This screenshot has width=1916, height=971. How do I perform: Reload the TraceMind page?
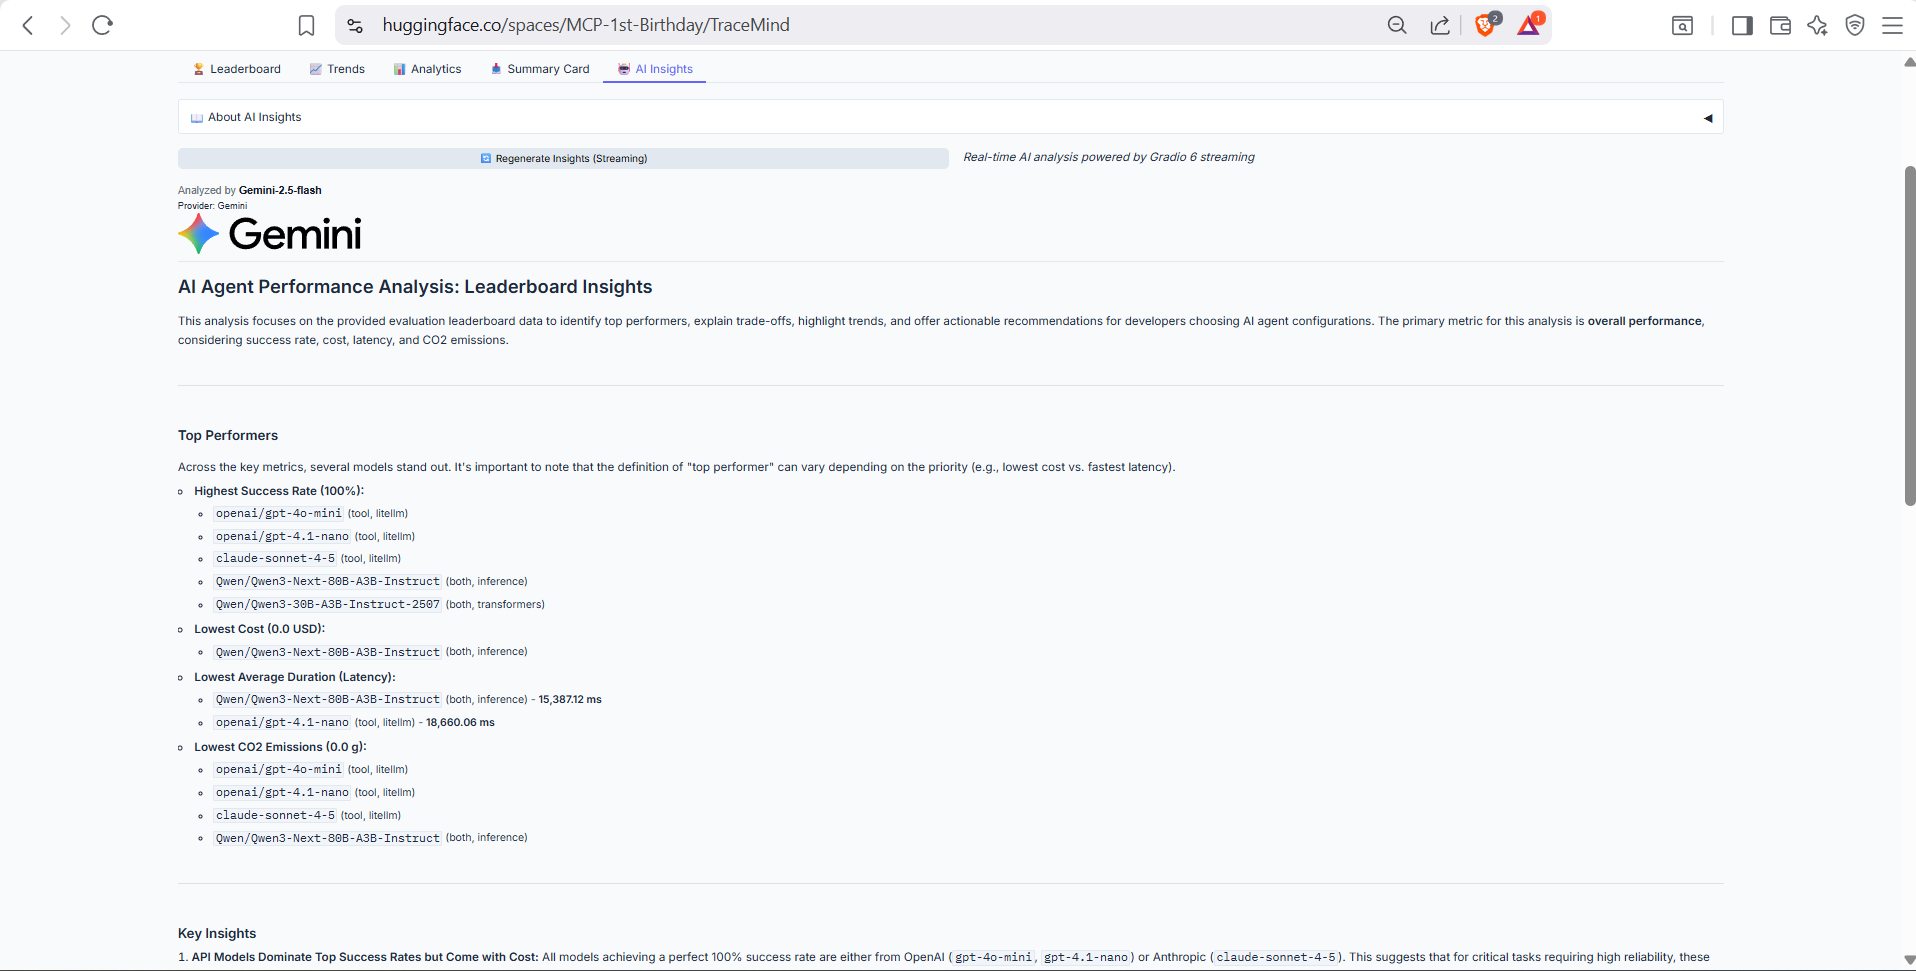[x=102, y=25]
